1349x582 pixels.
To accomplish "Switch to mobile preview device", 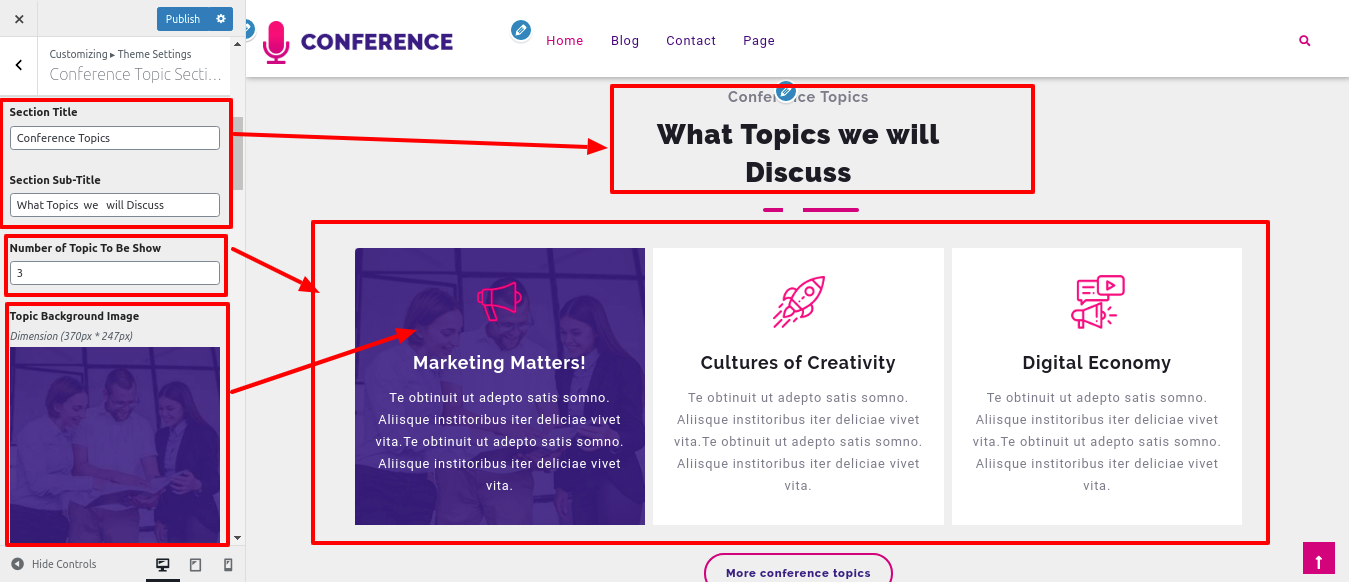I will point(228,565).
